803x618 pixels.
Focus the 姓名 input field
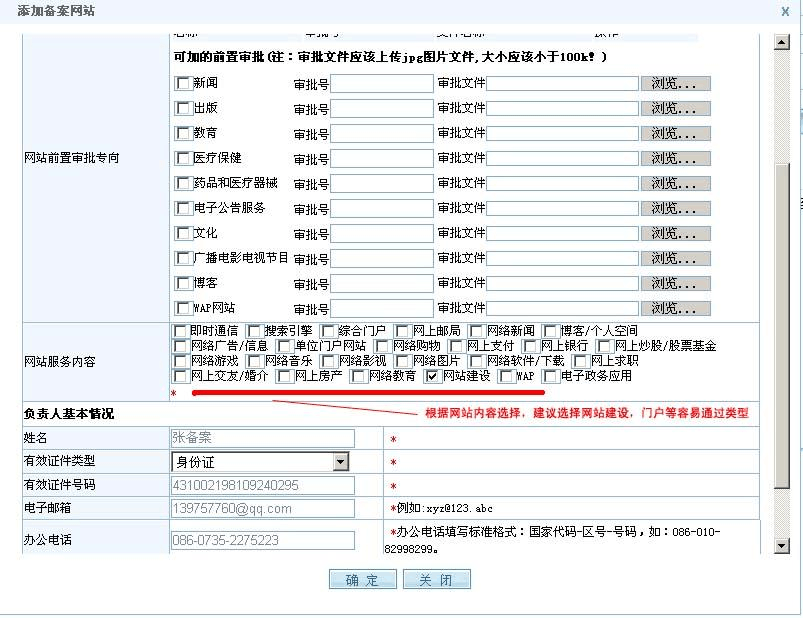point(263,438)
